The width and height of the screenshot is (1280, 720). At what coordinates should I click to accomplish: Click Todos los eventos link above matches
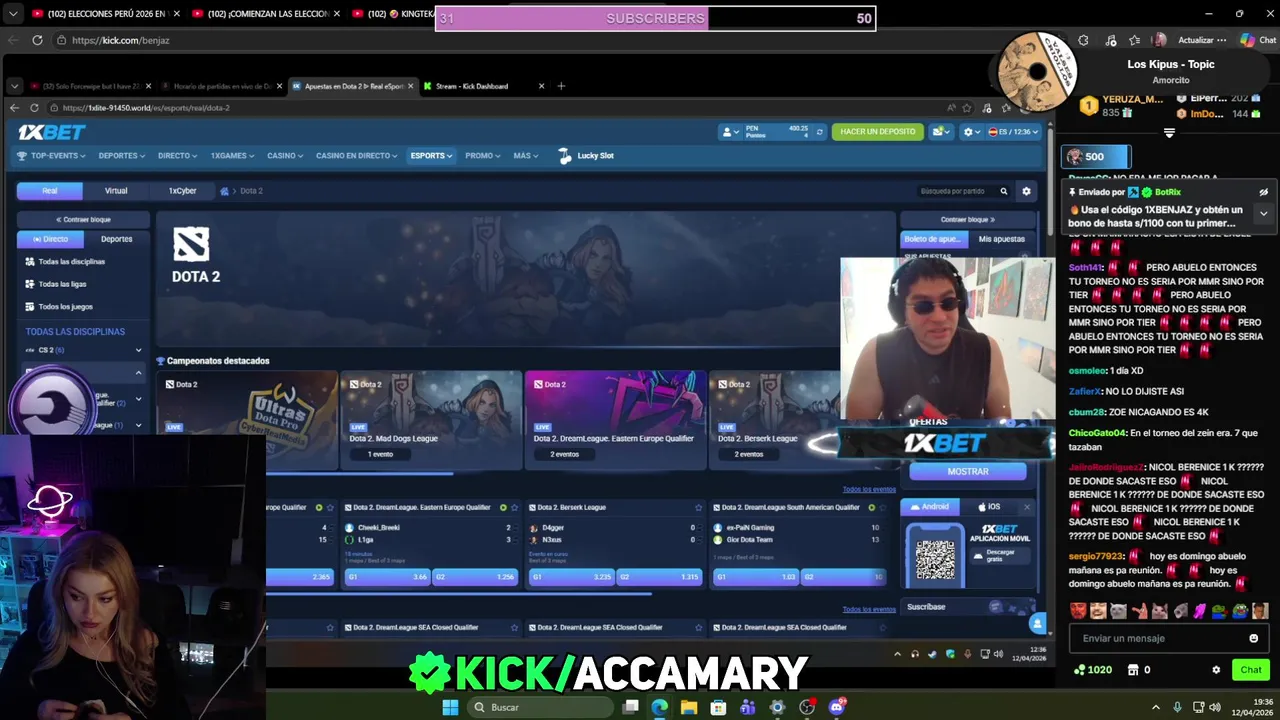point(869,489)
